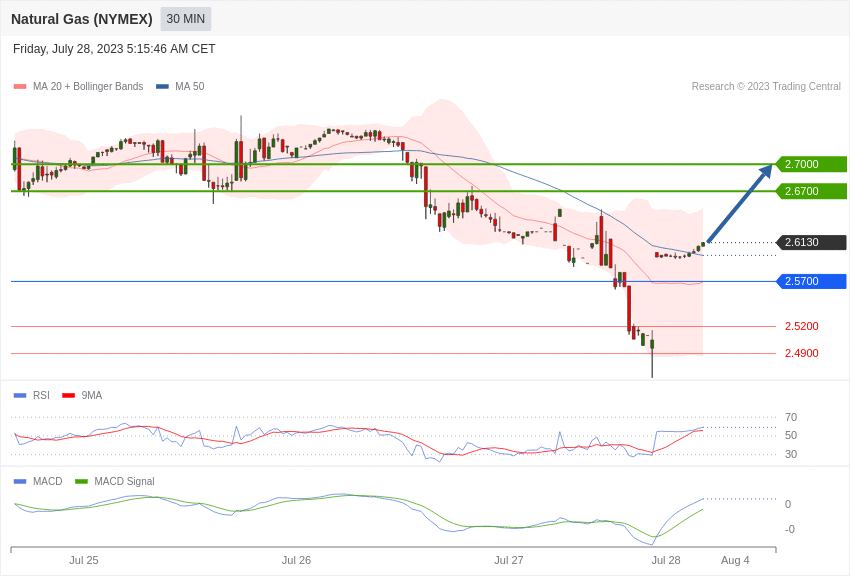Click the MACD axis label -0
Screen dimensions: 850x576
tap(789, 529)
